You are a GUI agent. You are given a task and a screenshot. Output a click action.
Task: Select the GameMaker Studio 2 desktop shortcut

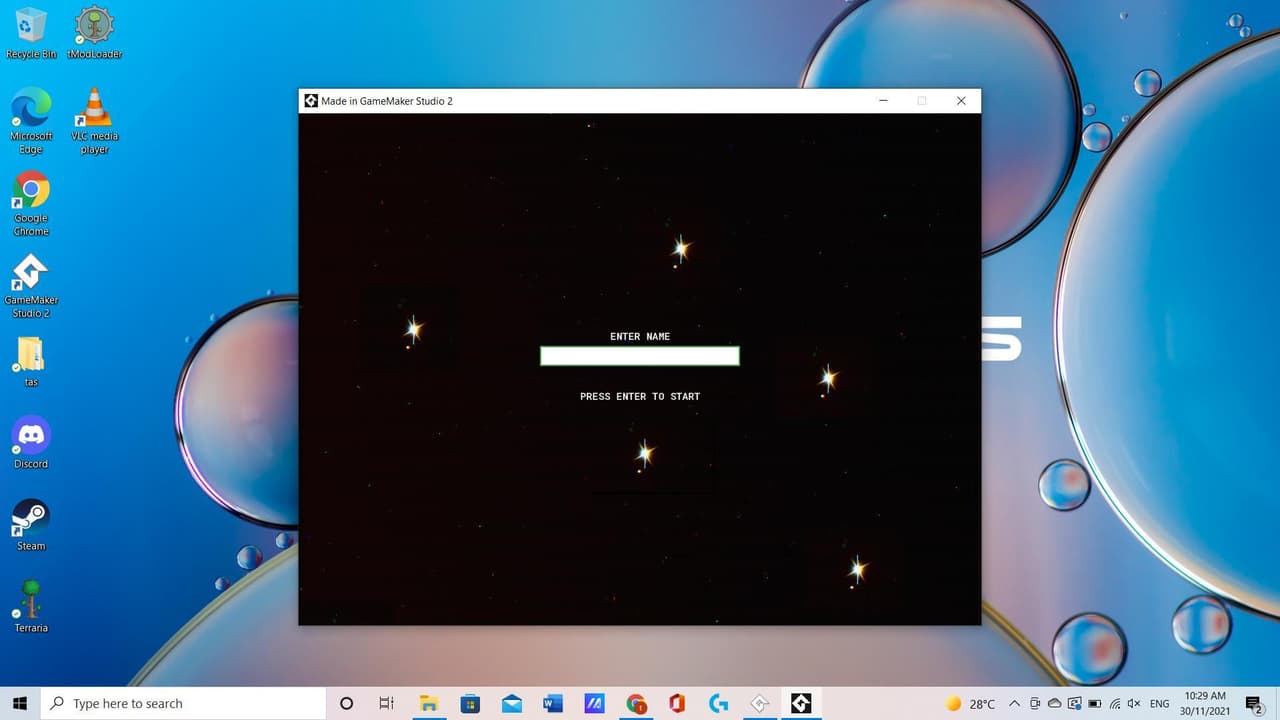[31, 286]
